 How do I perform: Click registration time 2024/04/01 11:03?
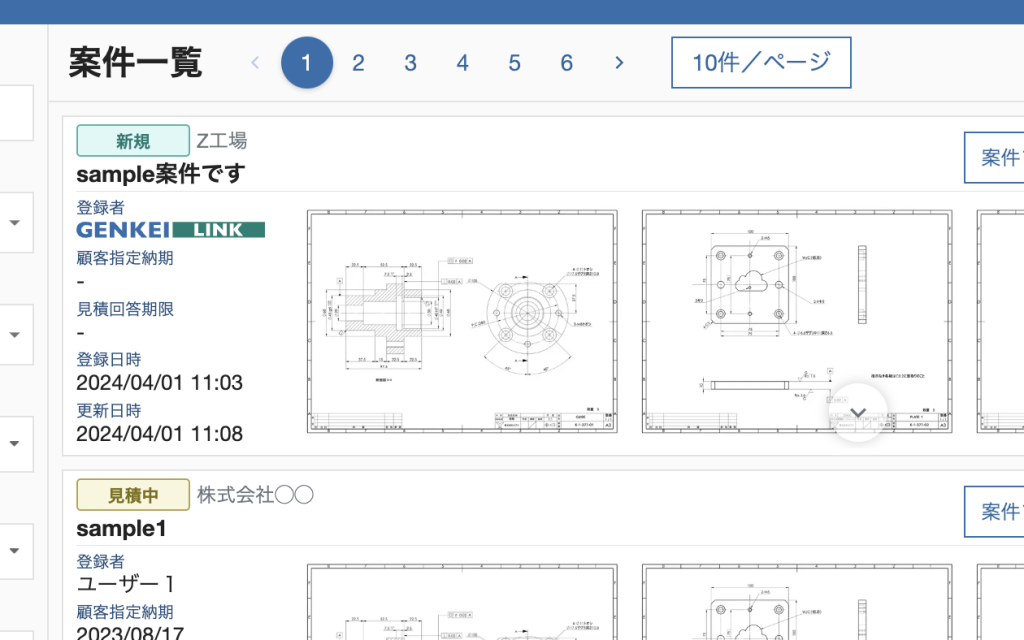click(159, 383)
